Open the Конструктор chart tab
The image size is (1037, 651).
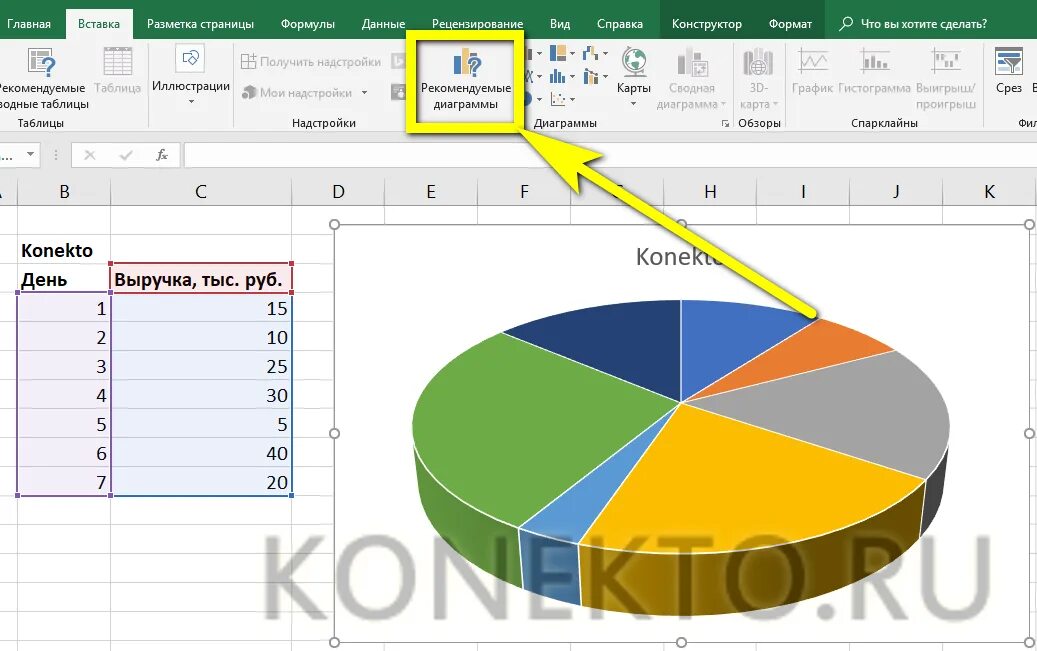point(707,24)
